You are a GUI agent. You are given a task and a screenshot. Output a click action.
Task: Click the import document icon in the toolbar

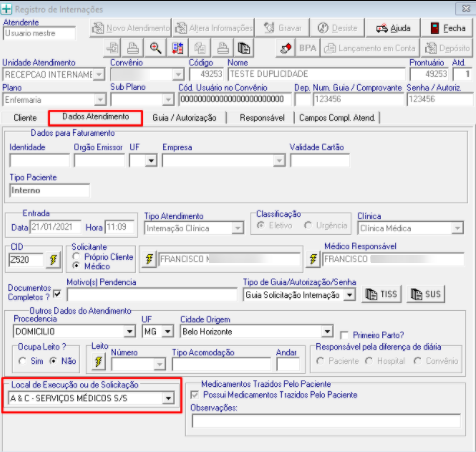pyautogui.click(x=112, y=48)
